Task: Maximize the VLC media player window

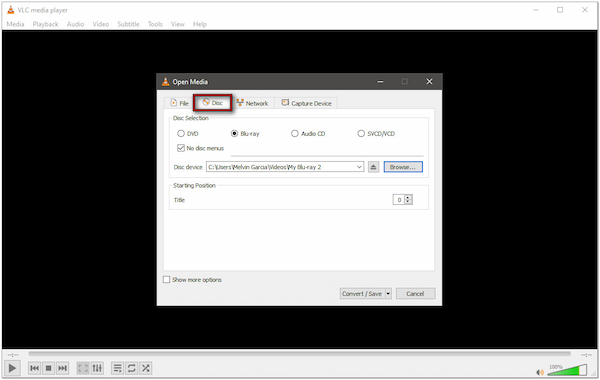Action: pyautogui.click(x=560, y=10)
